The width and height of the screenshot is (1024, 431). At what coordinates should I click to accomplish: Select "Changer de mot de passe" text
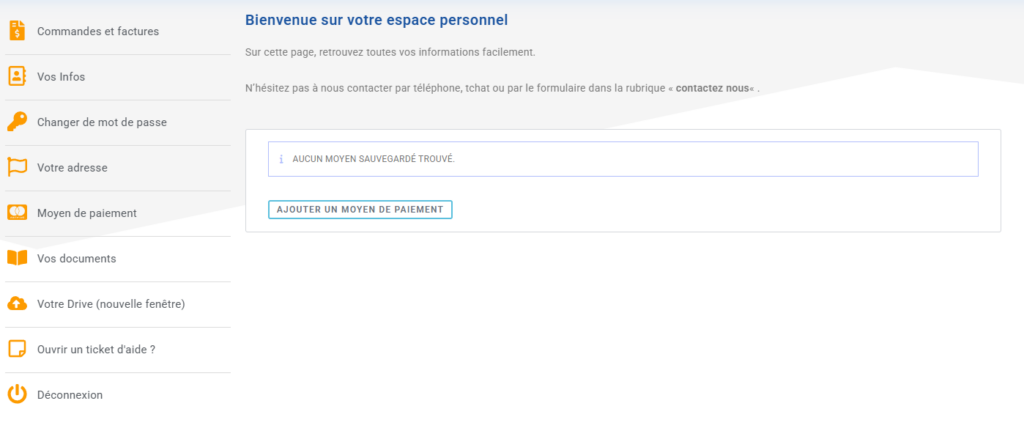pos(102,122)
